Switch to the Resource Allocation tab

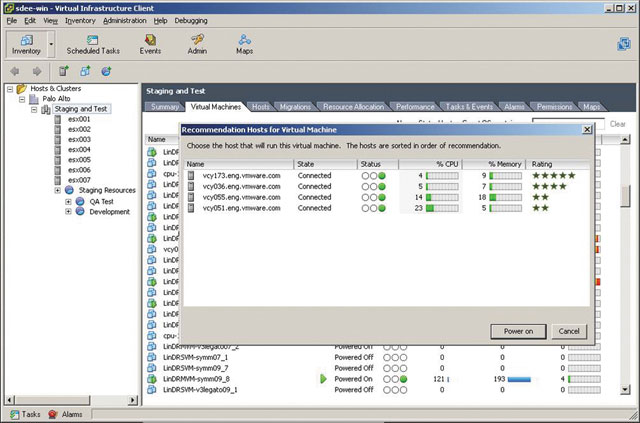pos(353,107)
